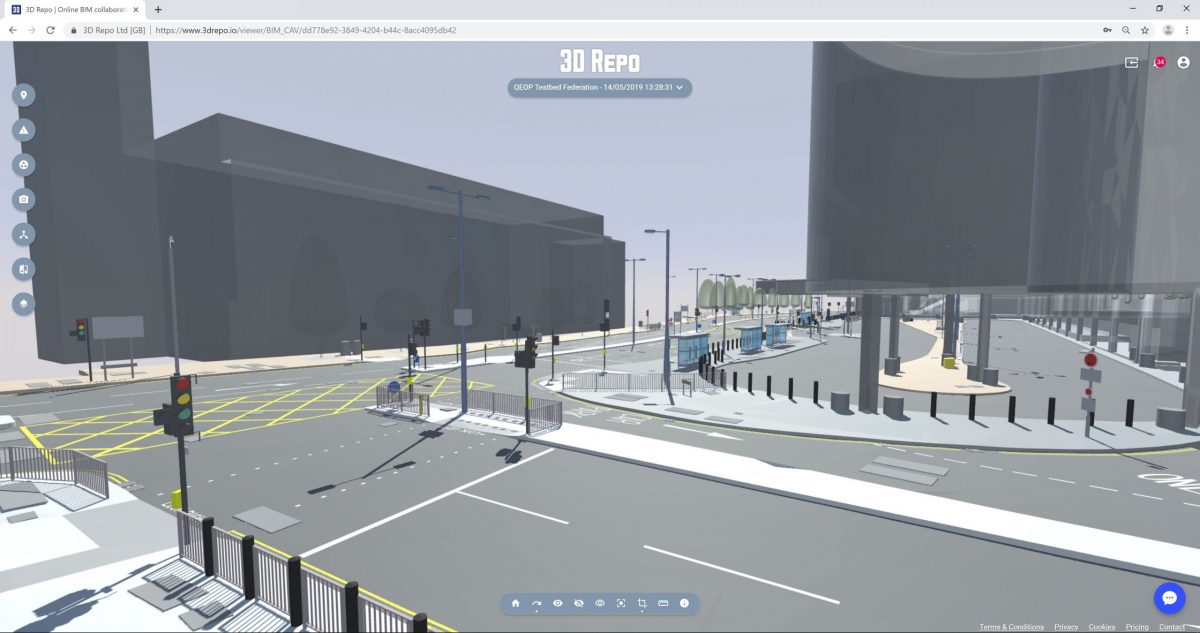Bookmark this page with the star icon
This screenshot has width=1200, height=633.
click(1145, 30)
